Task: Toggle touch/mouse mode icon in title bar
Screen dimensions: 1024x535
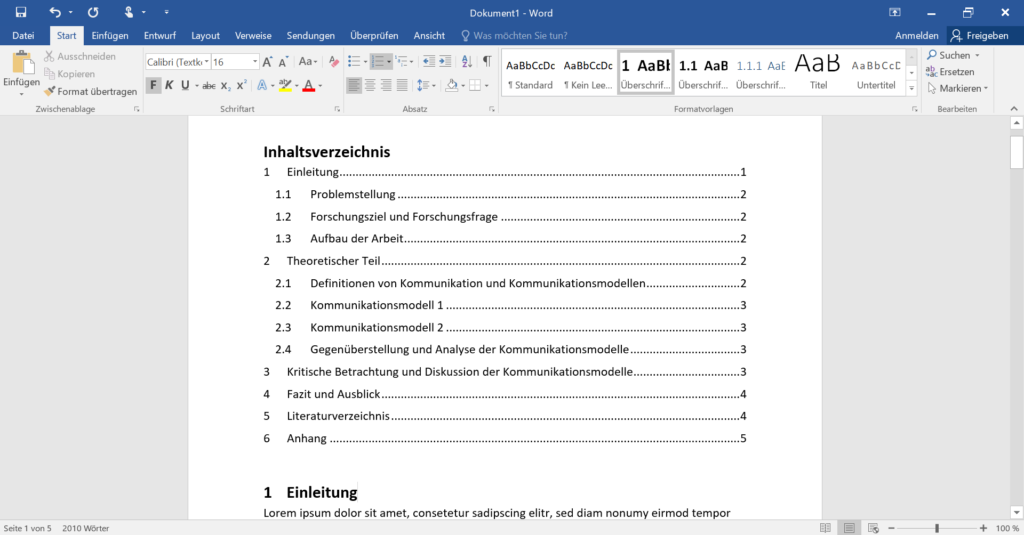Action: tap(129, 12)
